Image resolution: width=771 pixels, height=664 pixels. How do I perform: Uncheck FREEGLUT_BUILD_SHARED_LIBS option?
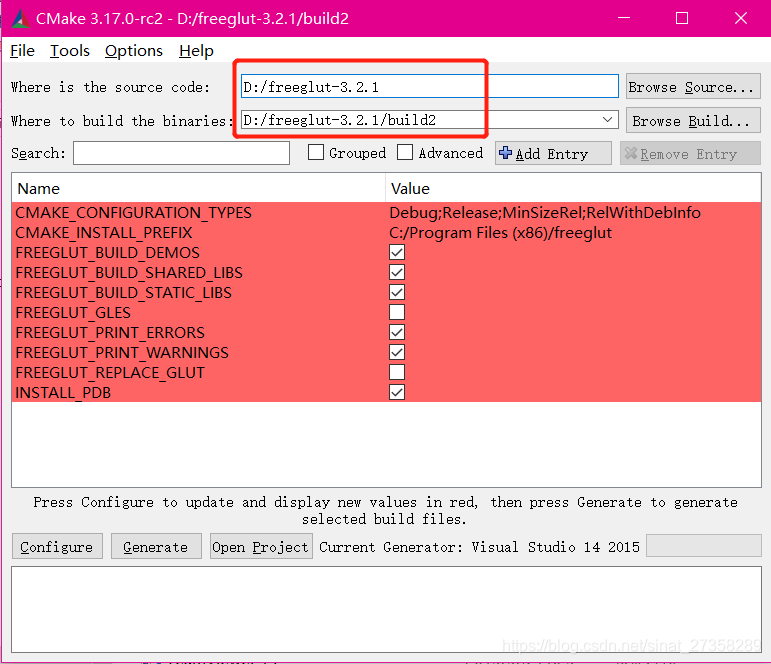(397, 272)
